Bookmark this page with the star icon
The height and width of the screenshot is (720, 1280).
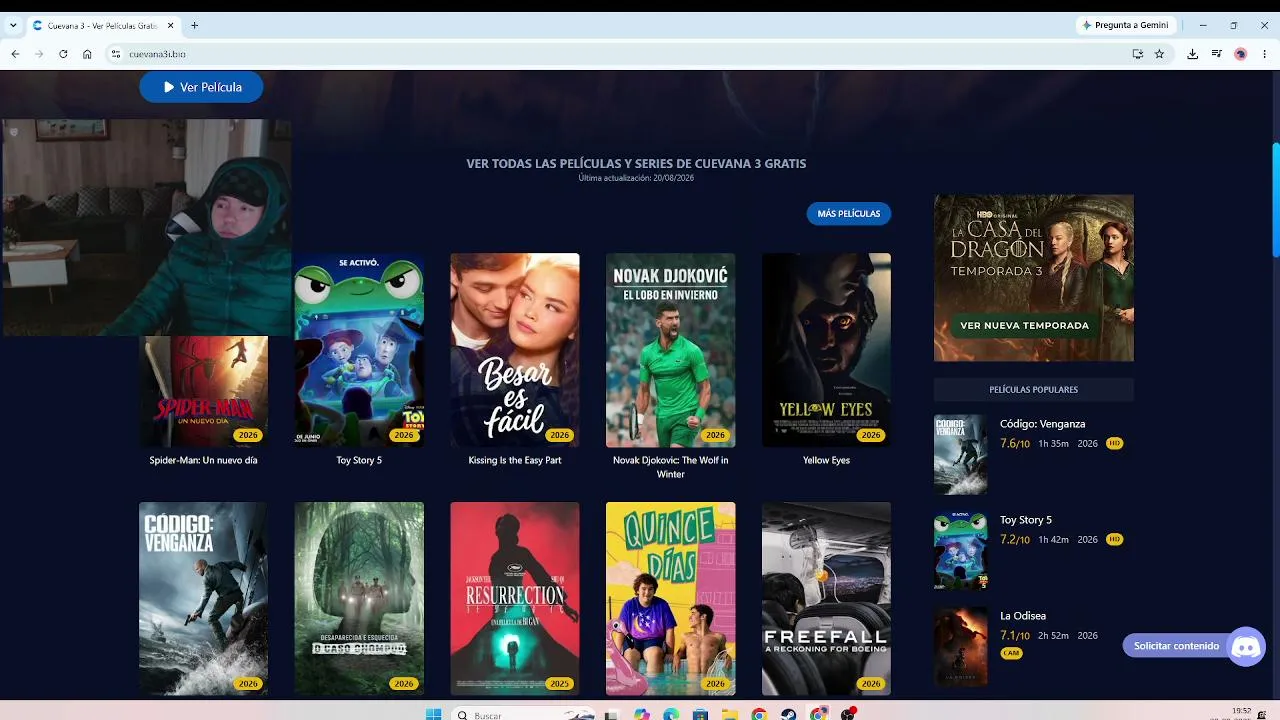click(1159, 54)
